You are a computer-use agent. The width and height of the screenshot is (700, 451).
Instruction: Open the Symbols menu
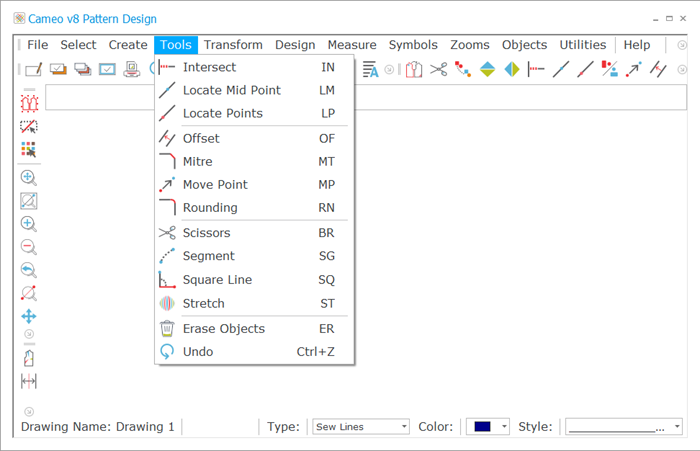[x=413, y=45]
